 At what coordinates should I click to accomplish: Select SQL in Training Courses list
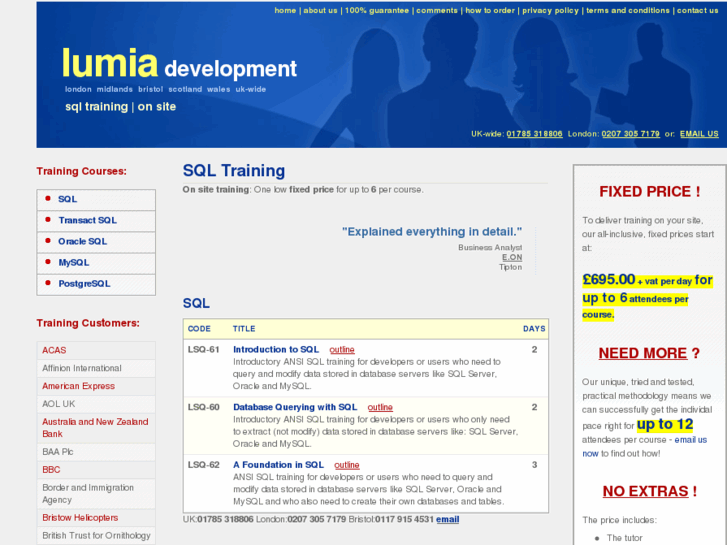click(x=68, y=199)
